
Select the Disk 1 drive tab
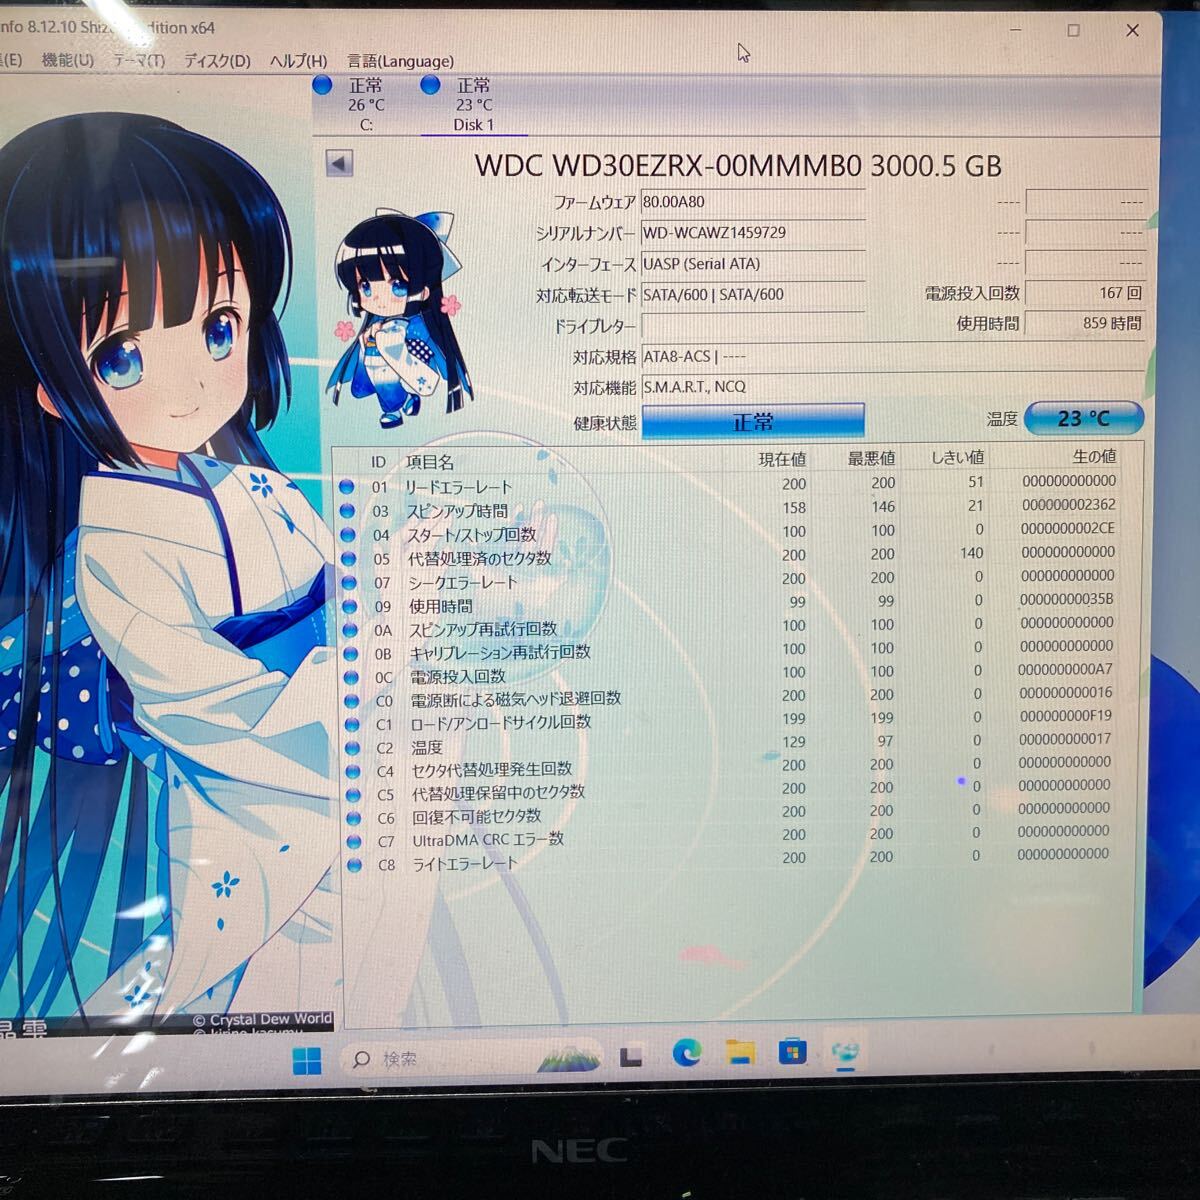click(x=473, y=104)
